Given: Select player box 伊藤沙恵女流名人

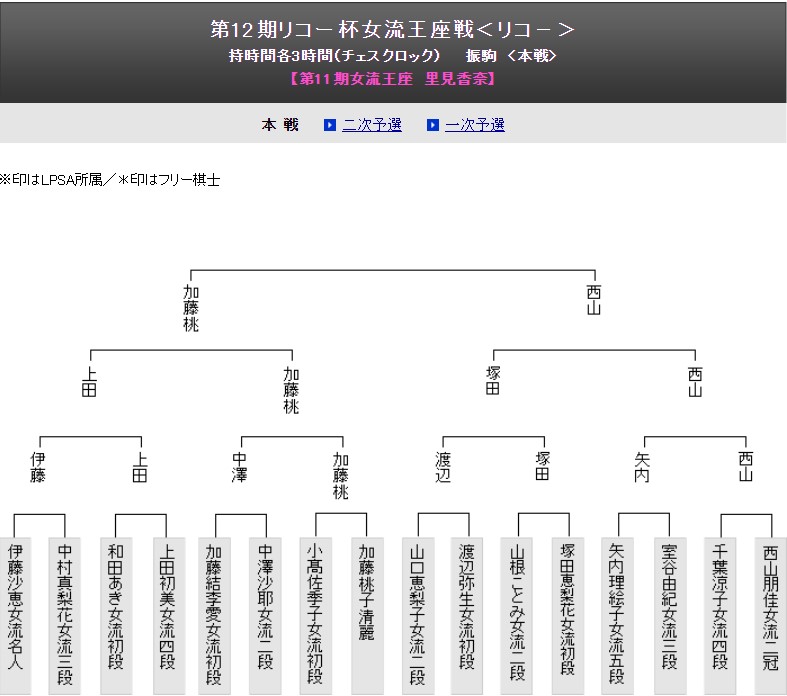Looking at the screenshot, I should [x=15, y=616].
